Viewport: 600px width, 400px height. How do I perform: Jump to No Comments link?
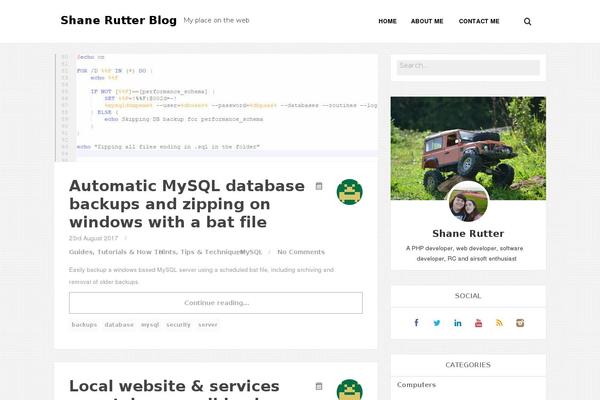pyautogui.click(x=301, y=252)
